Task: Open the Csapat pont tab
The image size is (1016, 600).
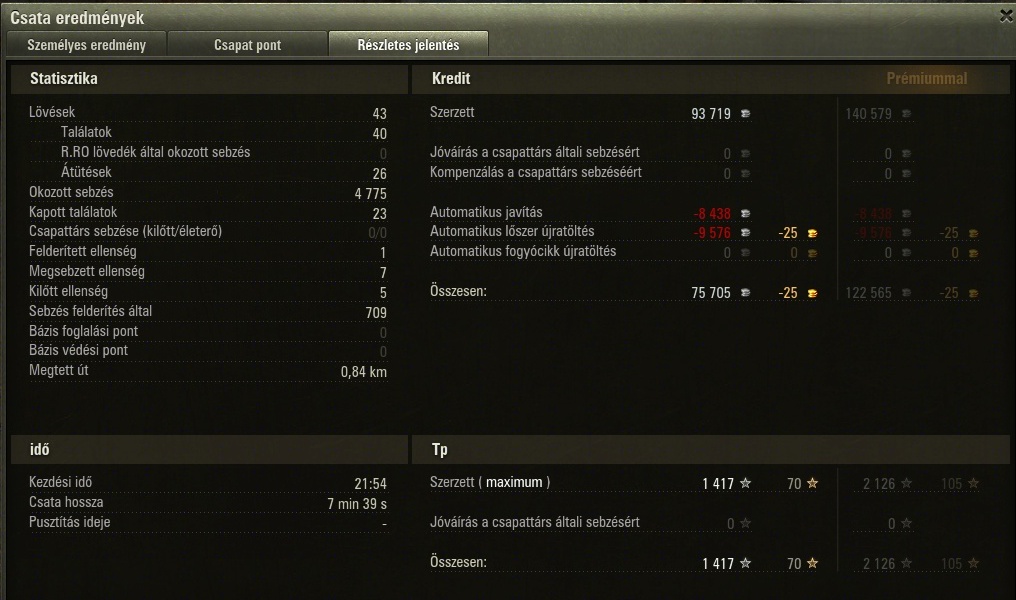Action: (248, 45)
